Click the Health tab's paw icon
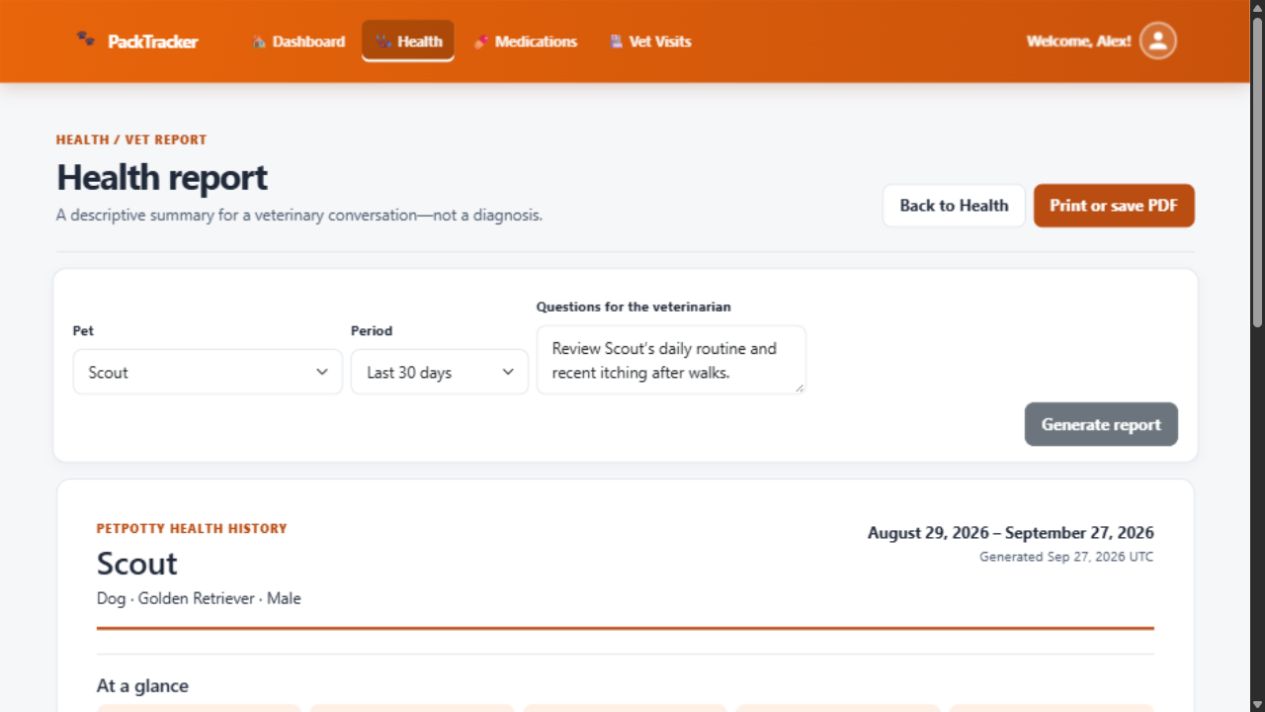Viewport: 1265px width, 712px height. (x=384, y=42)
